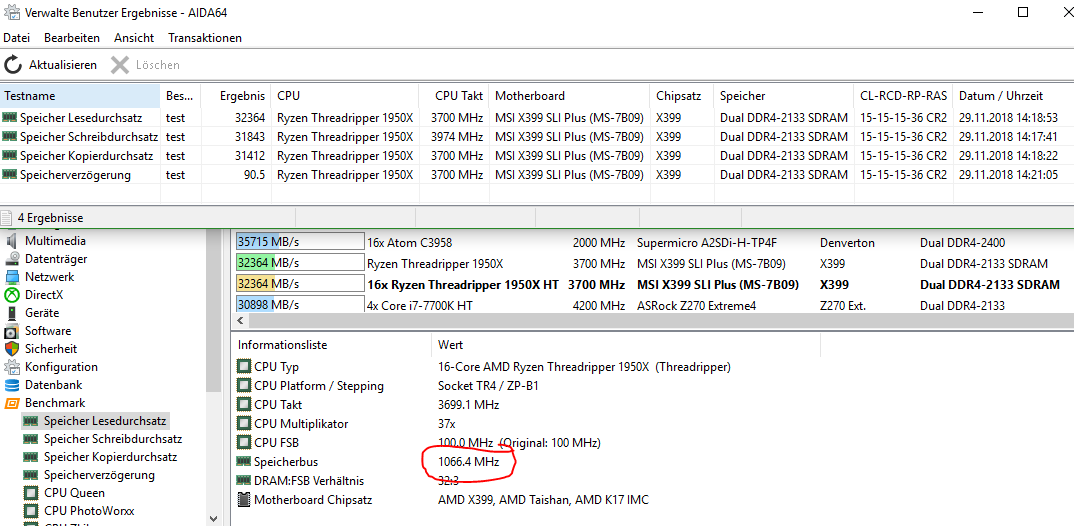Click RAM icon of Speicher Lesedurchsatz result row

(10, 118)
